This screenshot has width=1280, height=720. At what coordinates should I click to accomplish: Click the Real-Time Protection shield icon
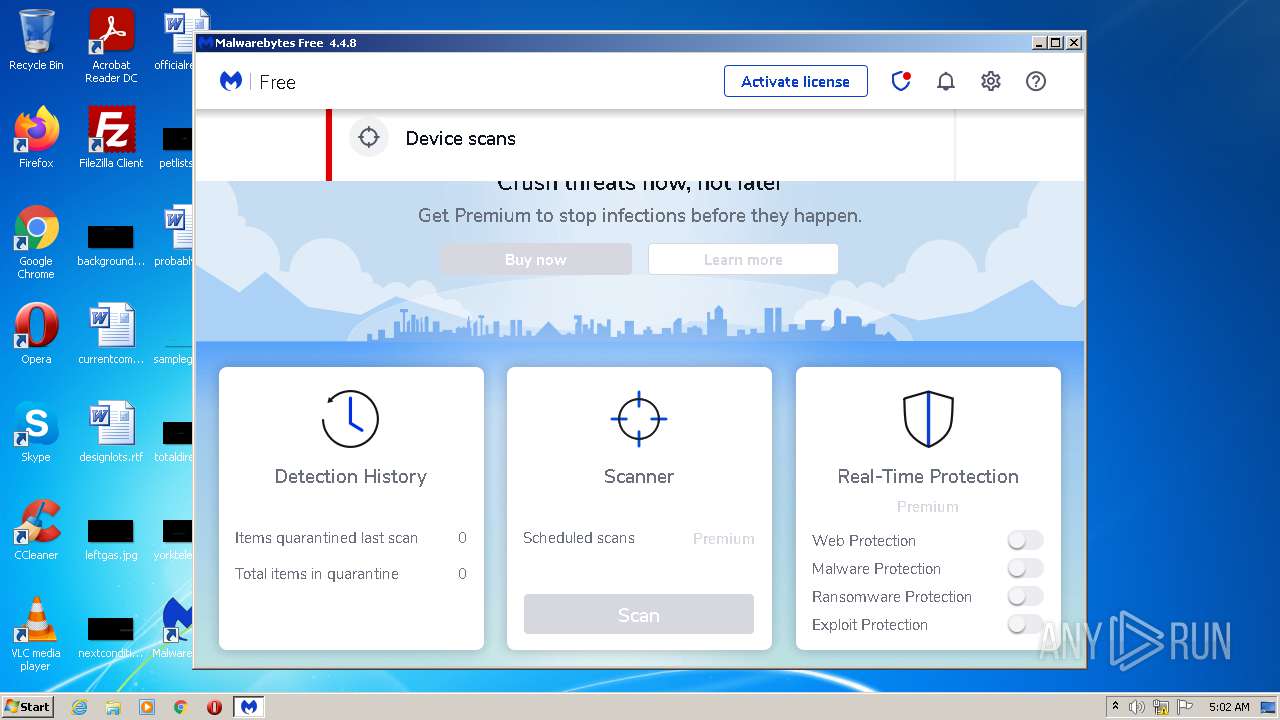928,418
